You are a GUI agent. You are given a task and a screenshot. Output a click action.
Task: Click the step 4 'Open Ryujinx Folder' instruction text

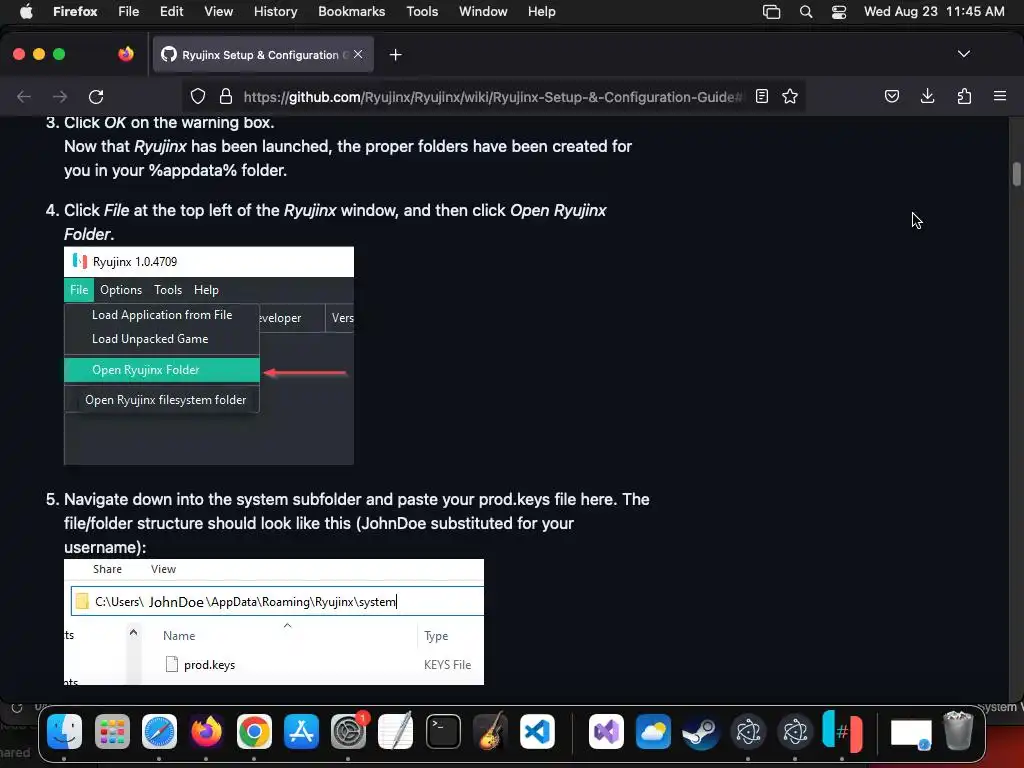[335, 222]
